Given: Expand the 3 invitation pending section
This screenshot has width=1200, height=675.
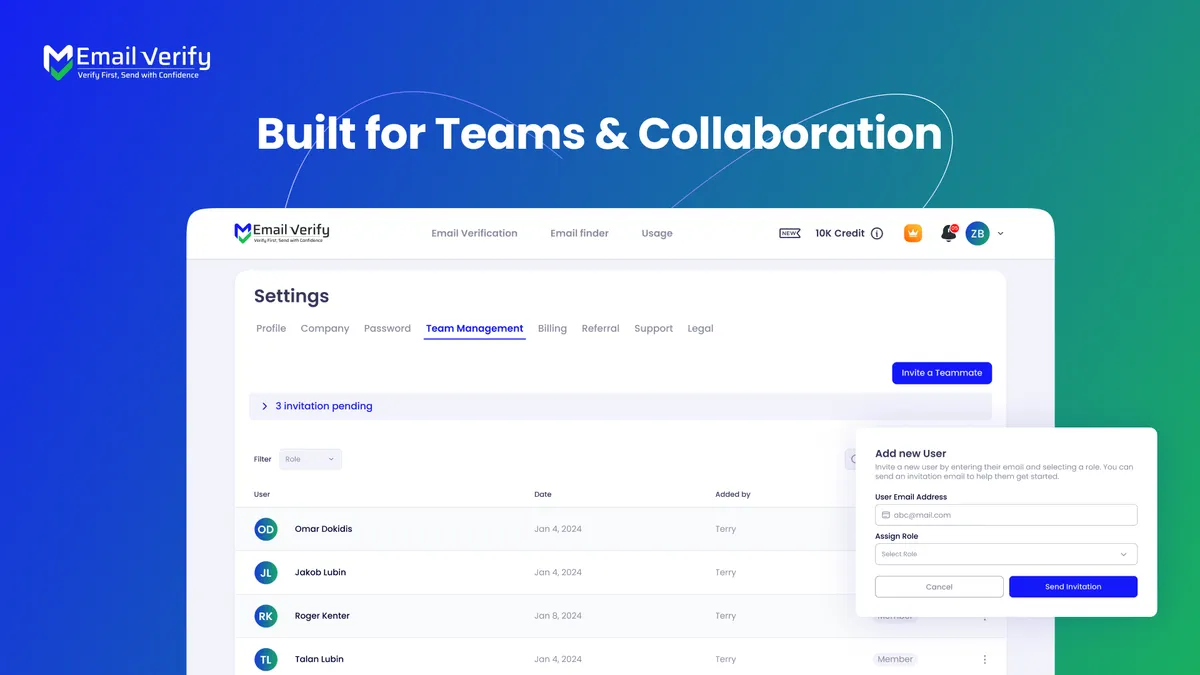Looking at the screenshot, I should pyautogui.click(x=620, y=406).
